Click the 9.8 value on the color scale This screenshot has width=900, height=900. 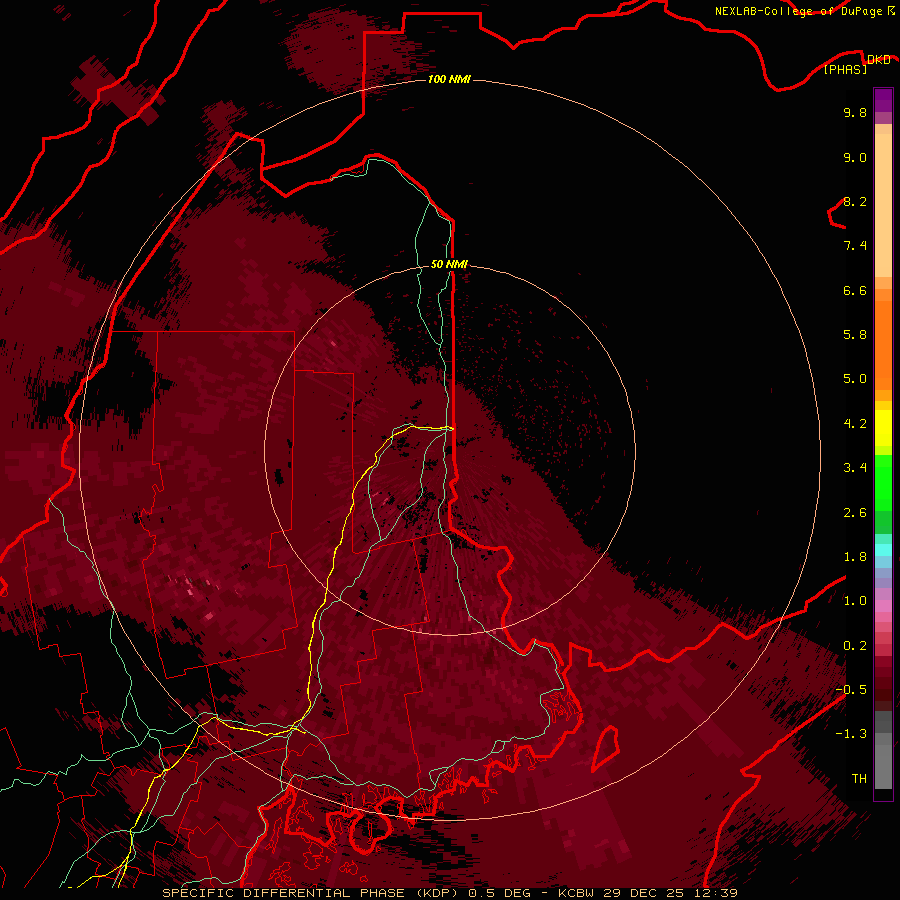tap(855, 112)
